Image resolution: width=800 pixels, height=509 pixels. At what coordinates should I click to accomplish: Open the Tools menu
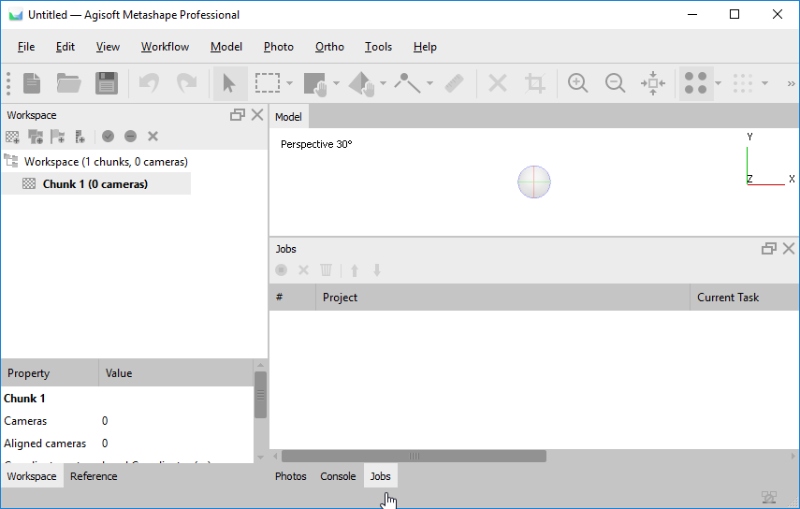pyautogui.click(x=378, y=47)
